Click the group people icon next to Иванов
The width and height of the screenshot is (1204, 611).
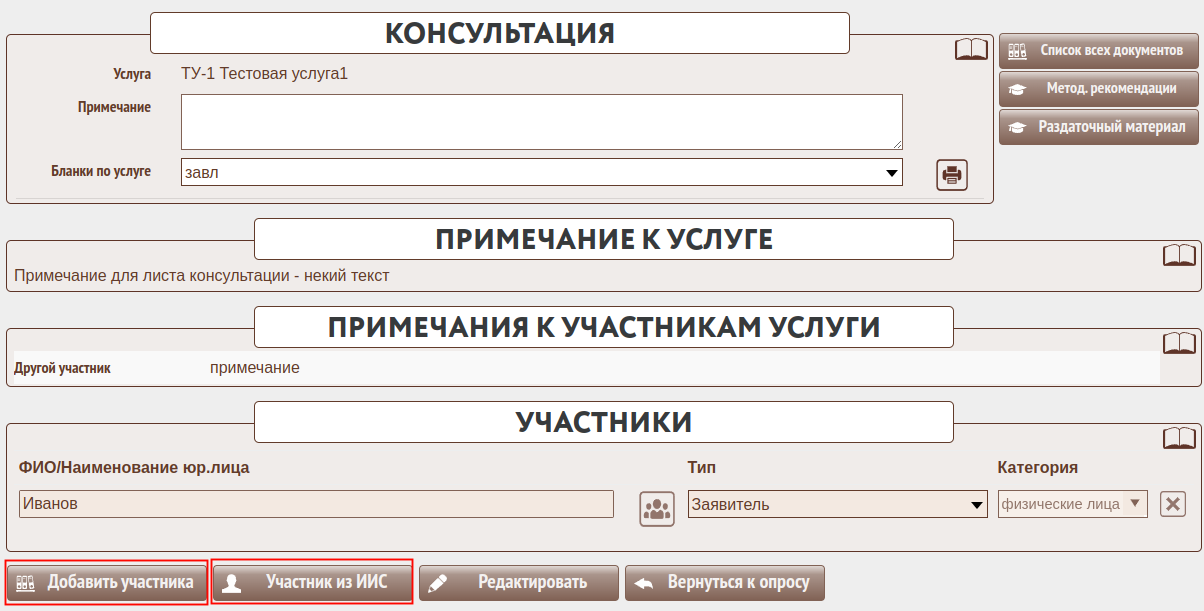point(657,508)
